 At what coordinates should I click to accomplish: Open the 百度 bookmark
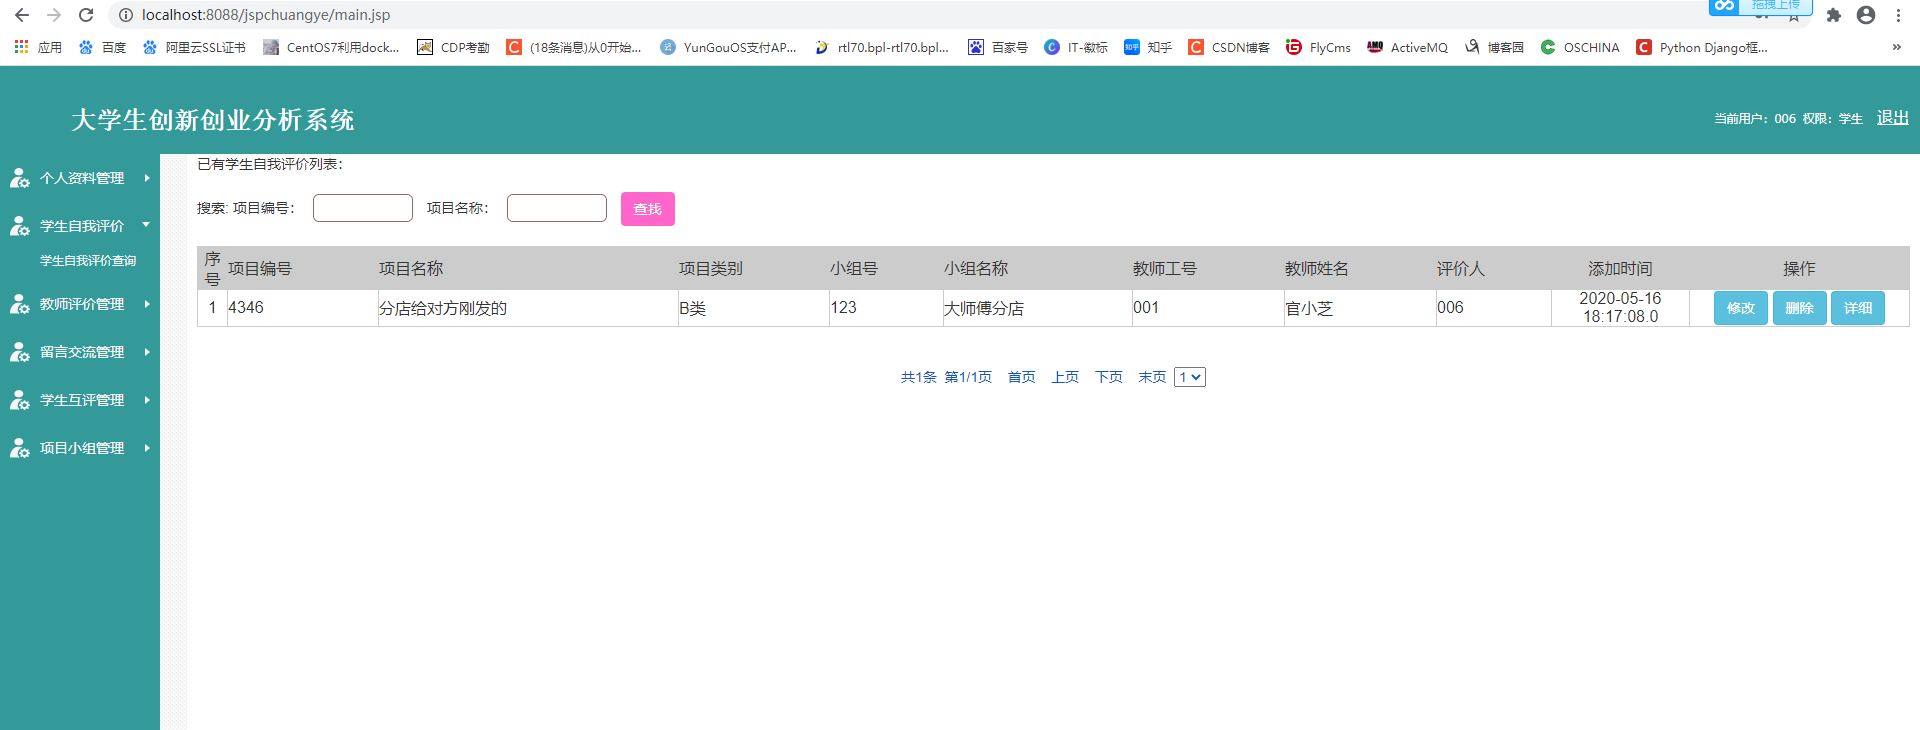click(102, 47)
